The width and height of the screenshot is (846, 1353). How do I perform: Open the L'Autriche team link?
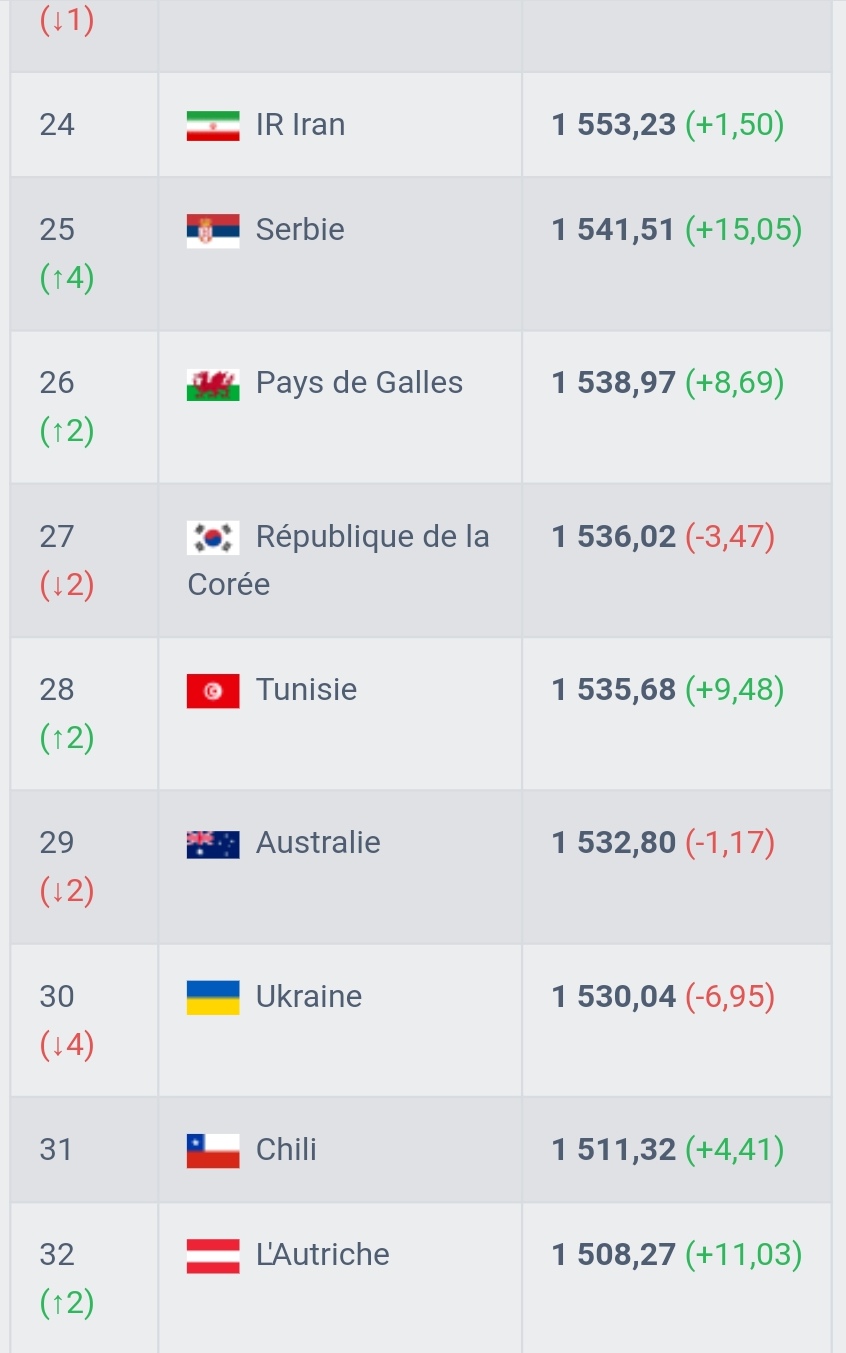pos(322,1255)
